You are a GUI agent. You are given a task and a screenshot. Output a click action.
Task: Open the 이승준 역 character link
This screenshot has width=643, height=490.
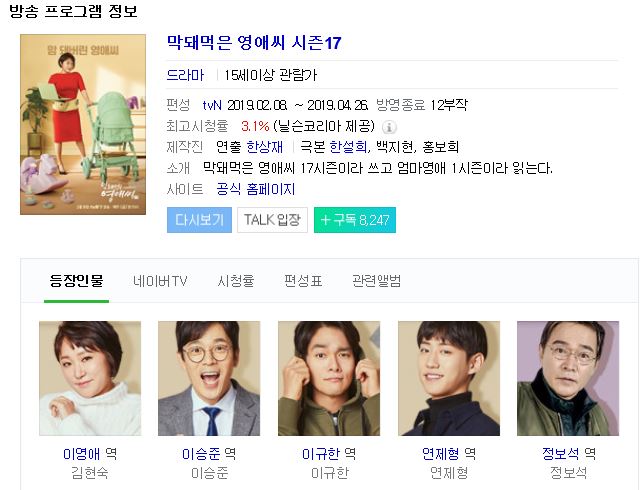(209, 454)
